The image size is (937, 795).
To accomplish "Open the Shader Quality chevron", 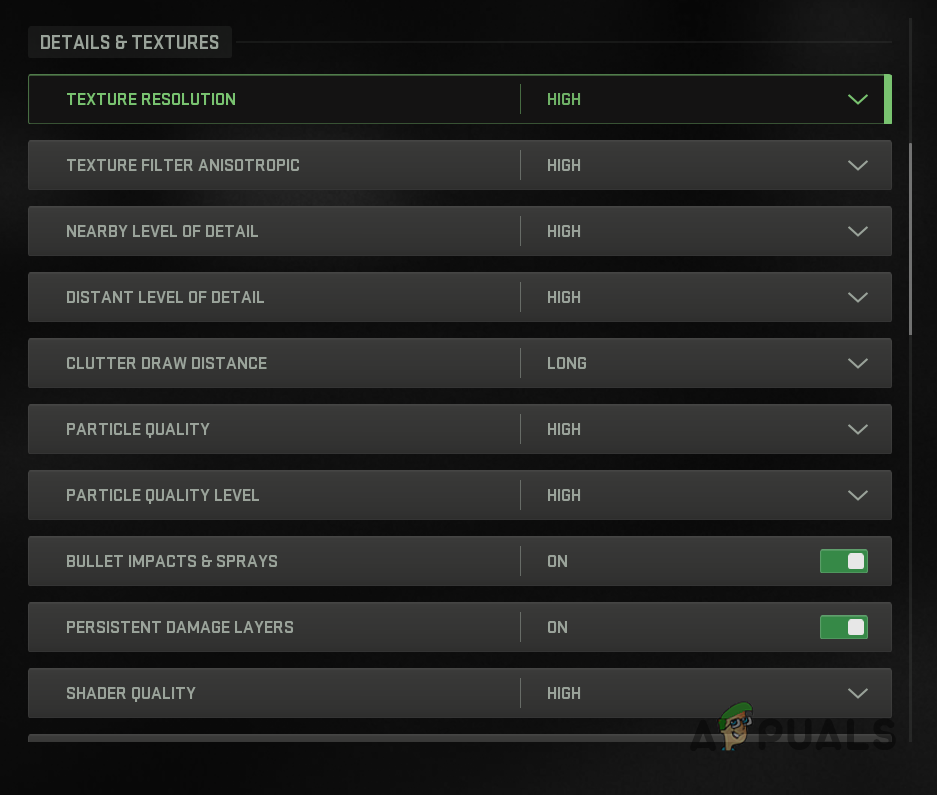I will [858, 693].
